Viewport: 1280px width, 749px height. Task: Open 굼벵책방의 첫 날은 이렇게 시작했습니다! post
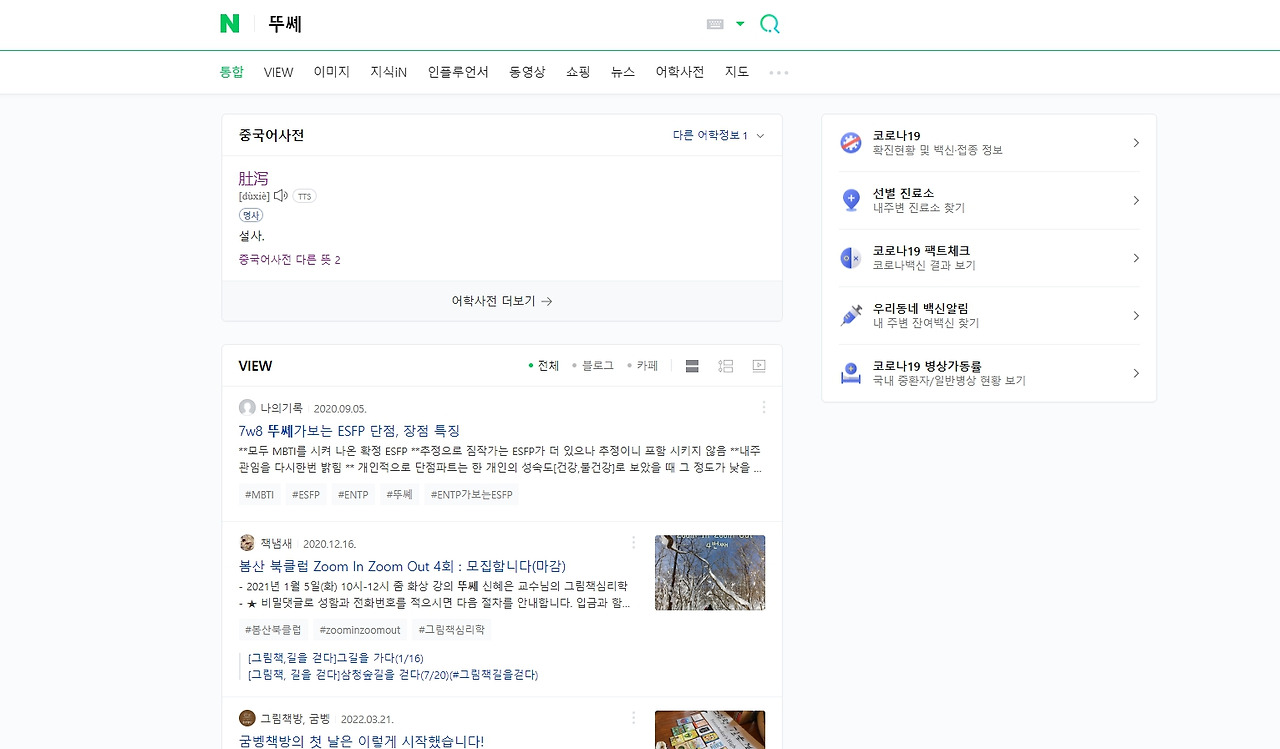pos(361,741)
